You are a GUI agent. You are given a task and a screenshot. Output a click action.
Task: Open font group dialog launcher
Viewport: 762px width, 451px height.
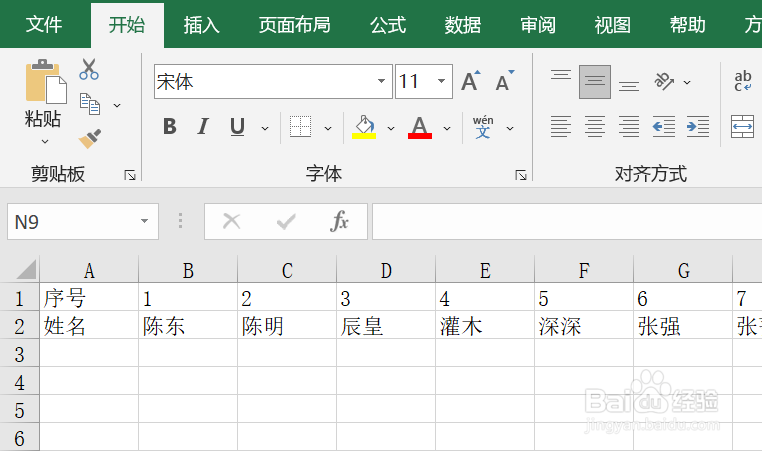point(521,175)
